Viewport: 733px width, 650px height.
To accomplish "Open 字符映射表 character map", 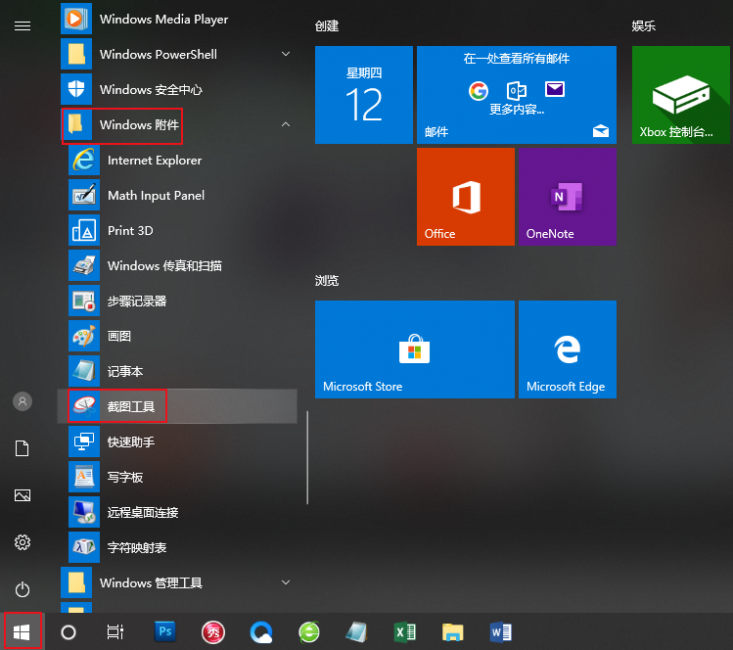I will pyautogui.click(x=177, y=547).
